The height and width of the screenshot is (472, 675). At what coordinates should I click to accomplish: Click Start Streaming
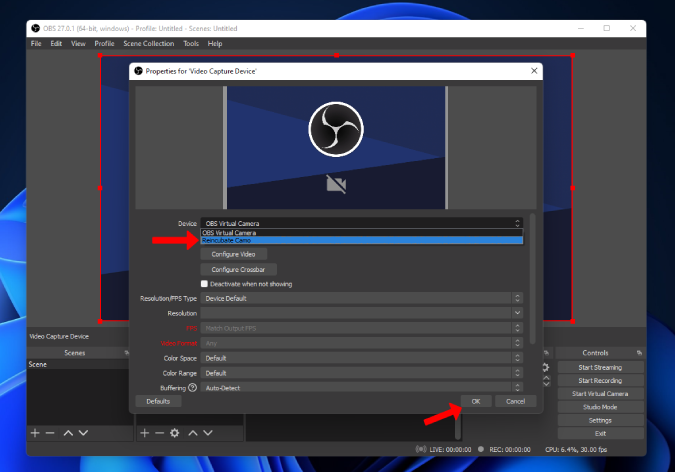(600, 367)
